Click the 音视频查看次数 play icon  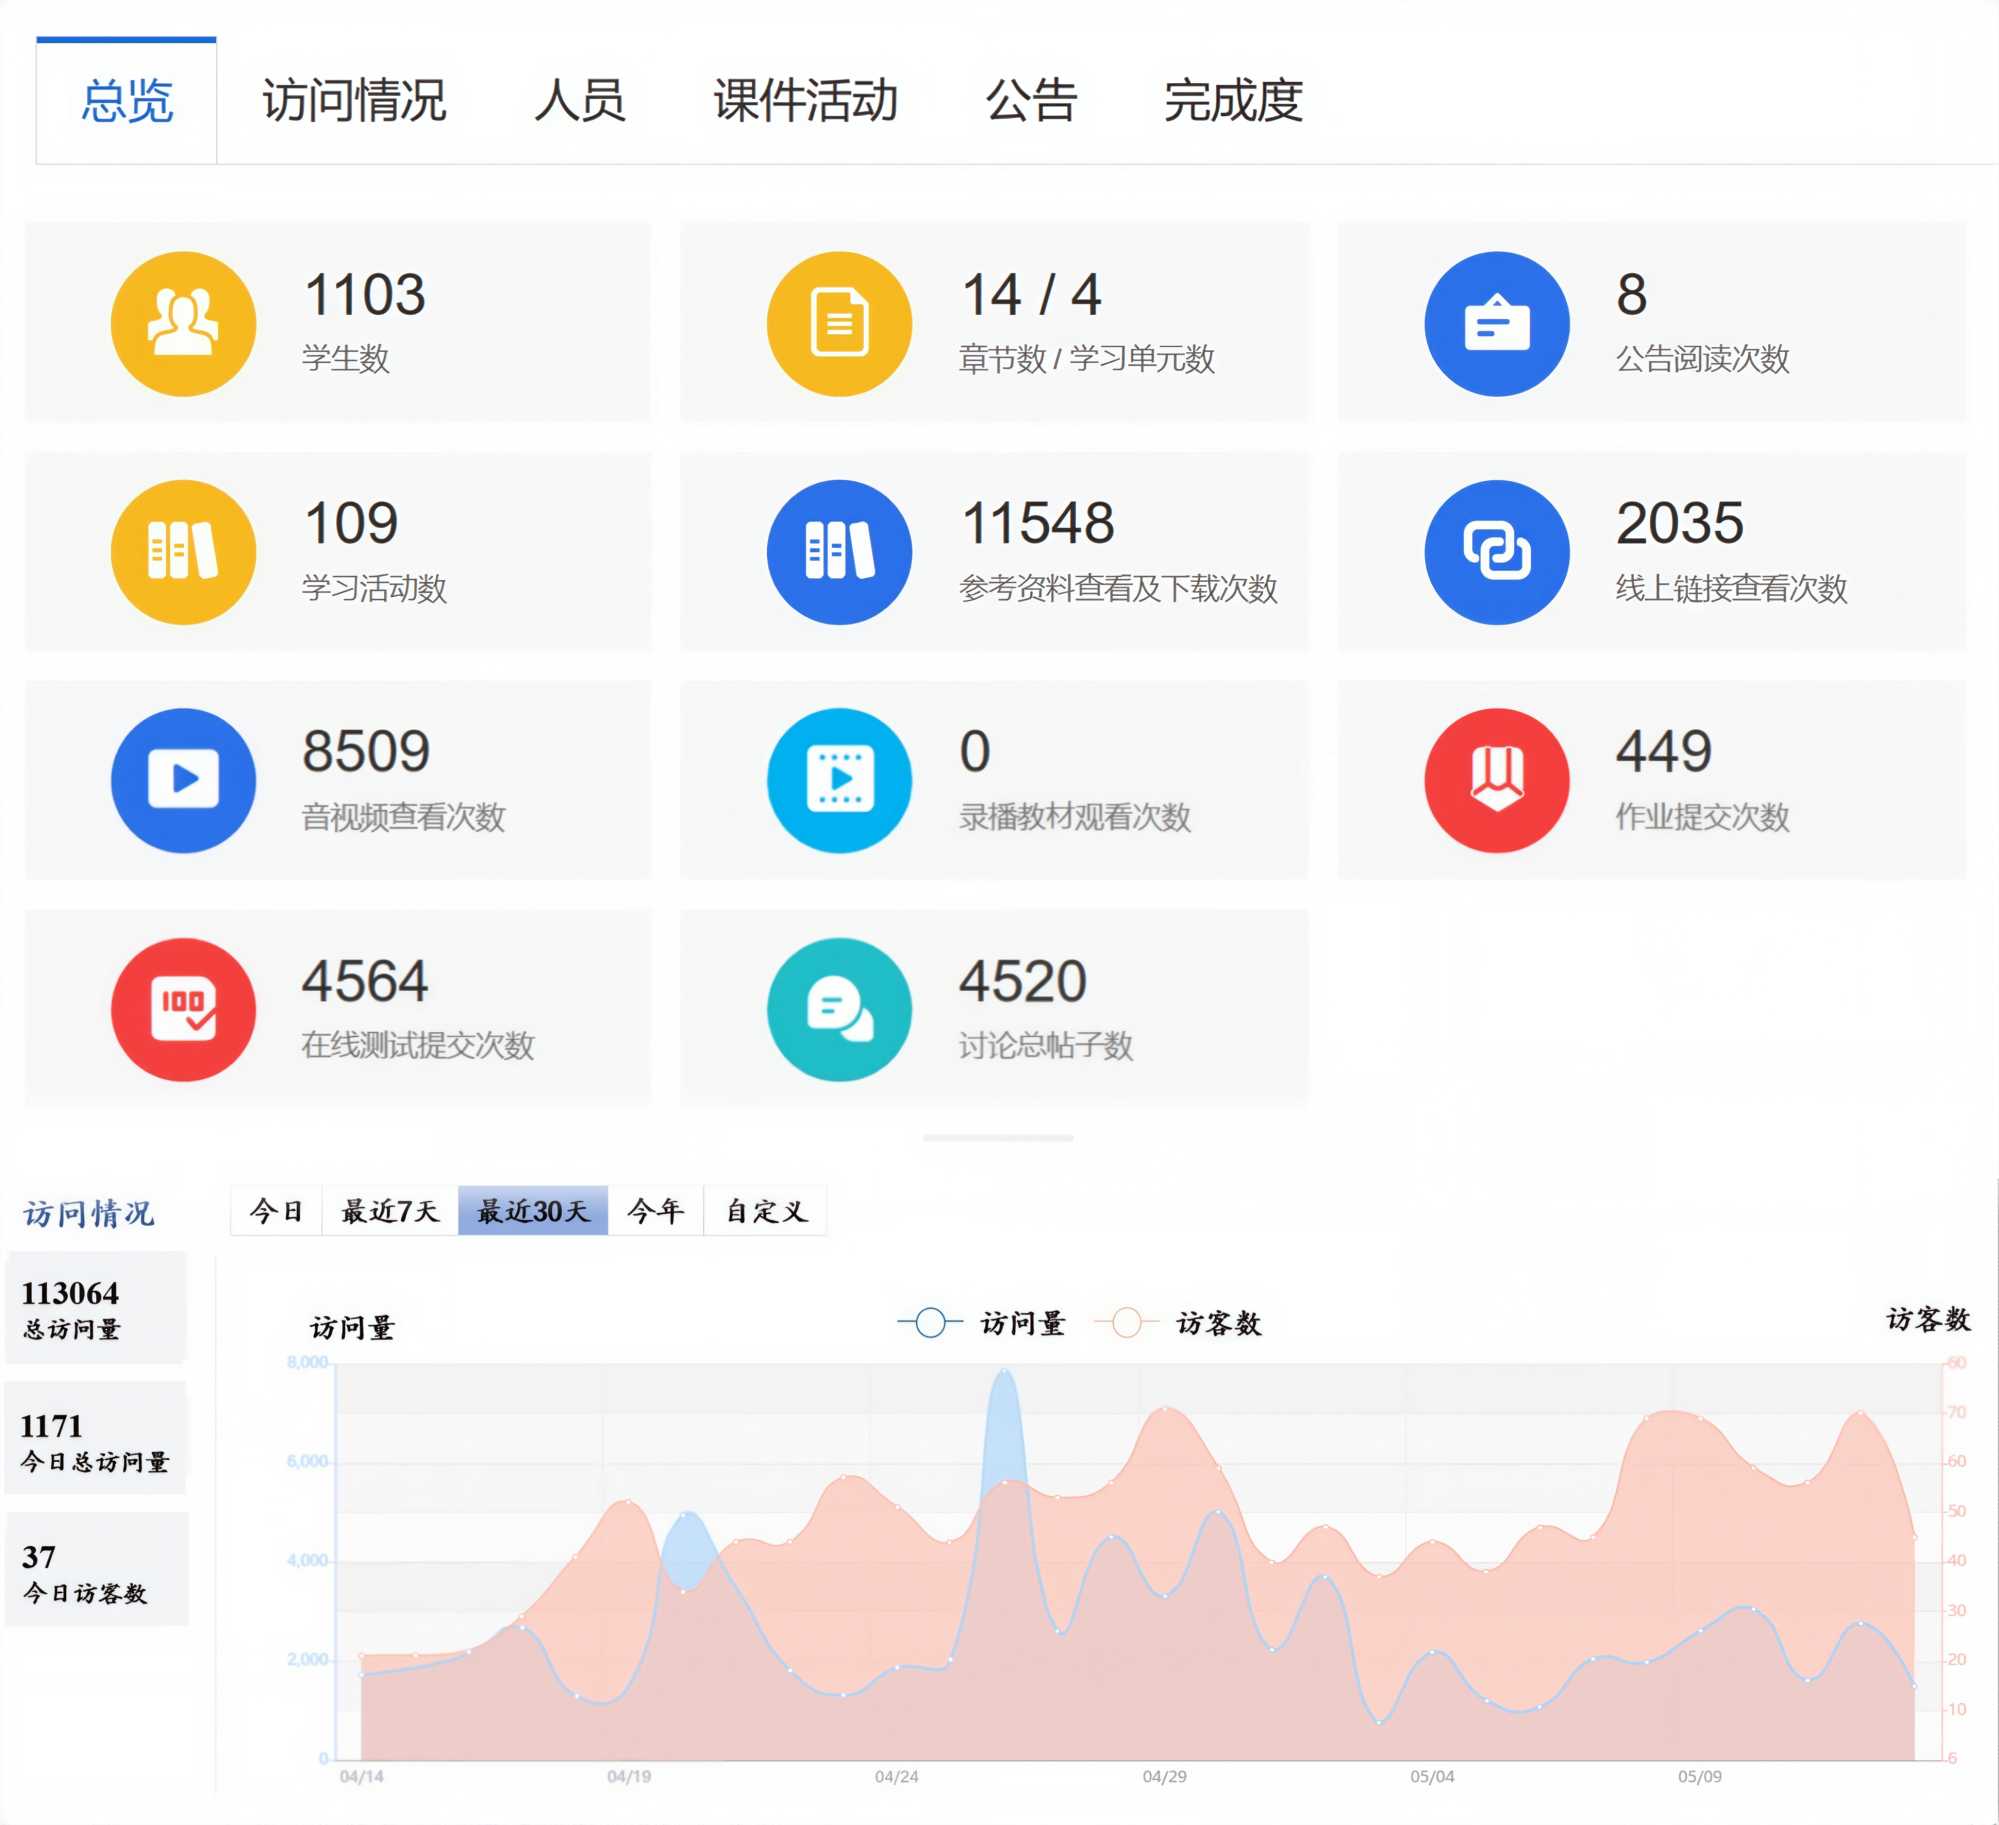point(183,780)
